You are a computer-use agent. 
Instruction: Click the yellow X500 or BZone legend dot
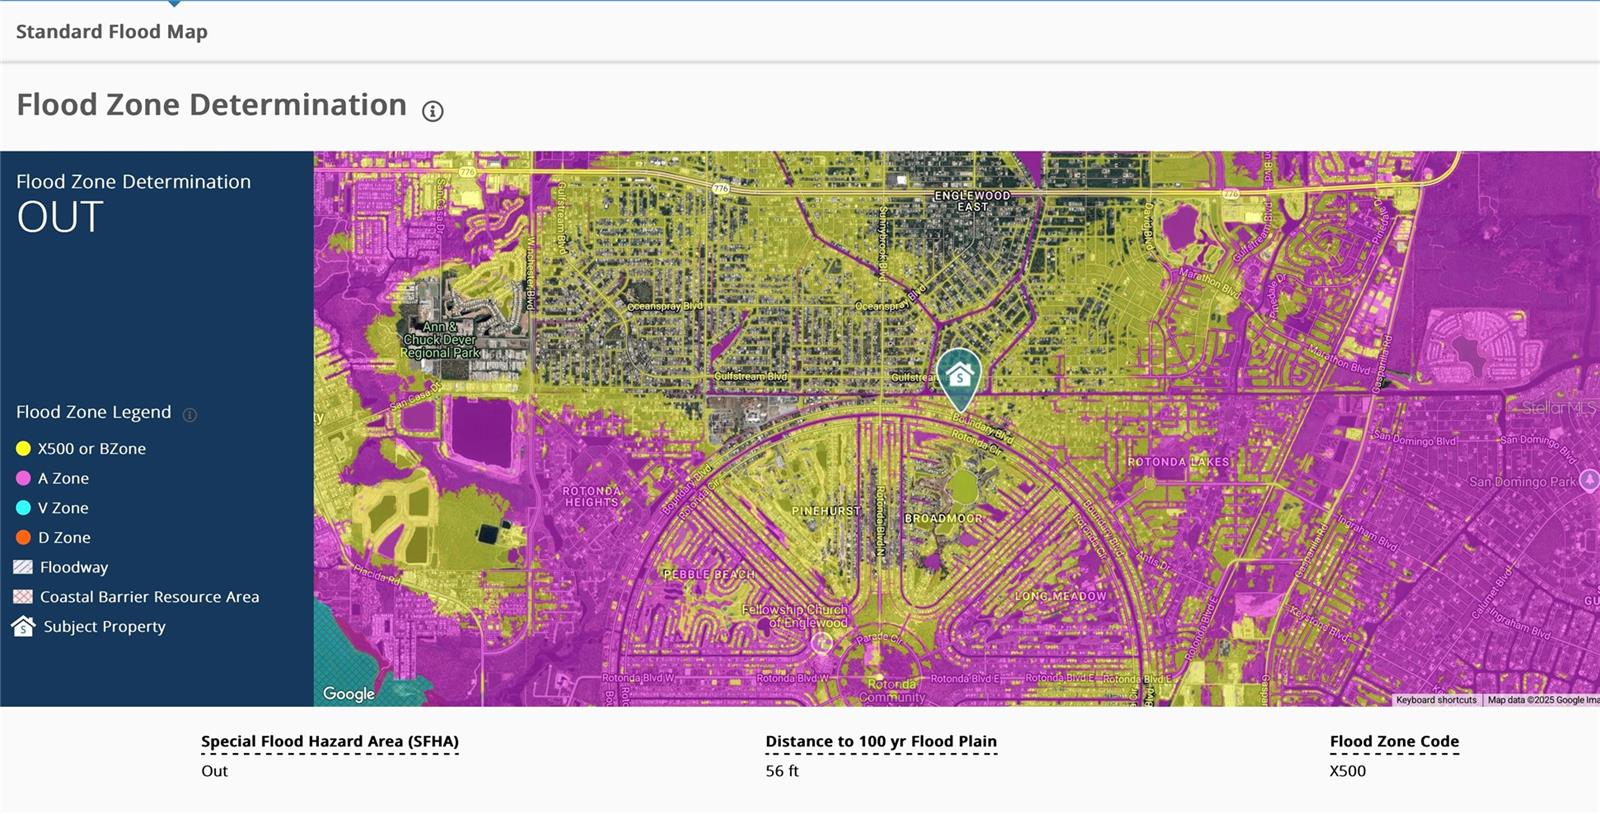pos(24,449)
